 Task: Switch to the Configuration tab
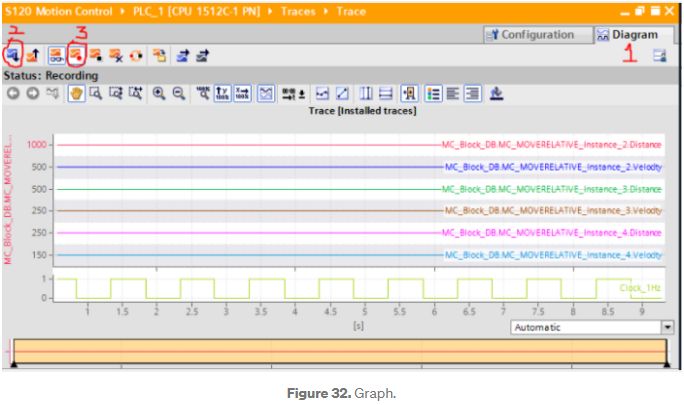[529, 35]
